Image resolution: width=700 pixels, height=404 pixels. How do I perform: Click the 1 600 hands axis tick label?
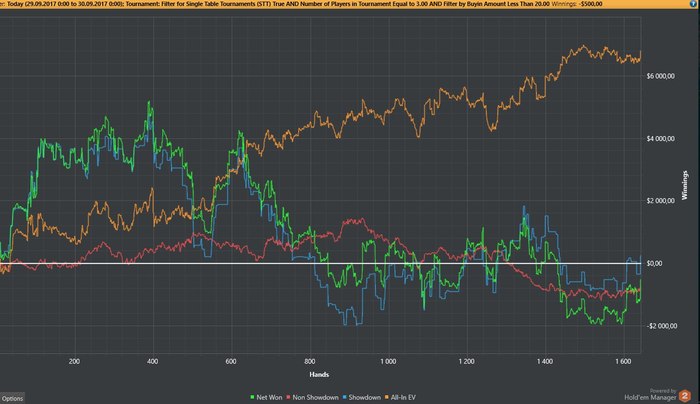623,361
